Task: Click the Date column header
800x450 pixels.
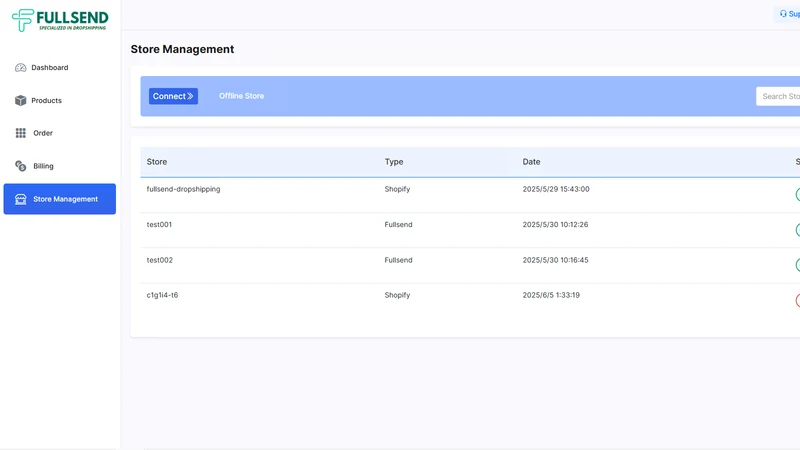Action: pyautogui.click(x=531, y=162)
